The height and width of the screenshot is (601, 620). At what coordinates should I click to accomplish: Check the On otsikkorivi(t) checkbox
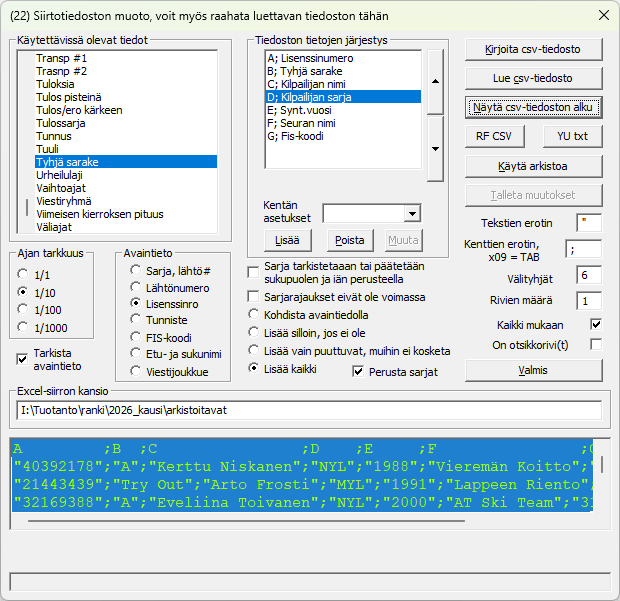[596, 344]
